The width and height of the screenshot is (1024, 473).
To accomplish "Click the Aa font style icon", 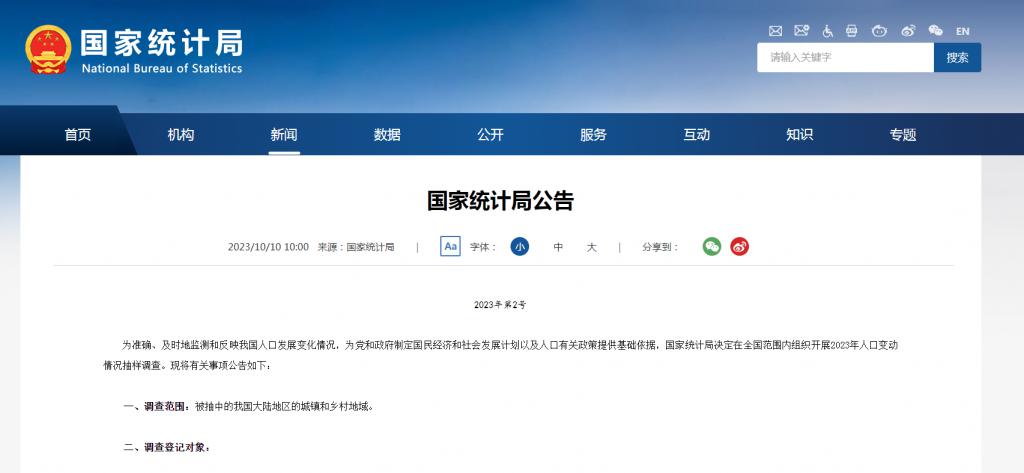I will coord(451,246).
